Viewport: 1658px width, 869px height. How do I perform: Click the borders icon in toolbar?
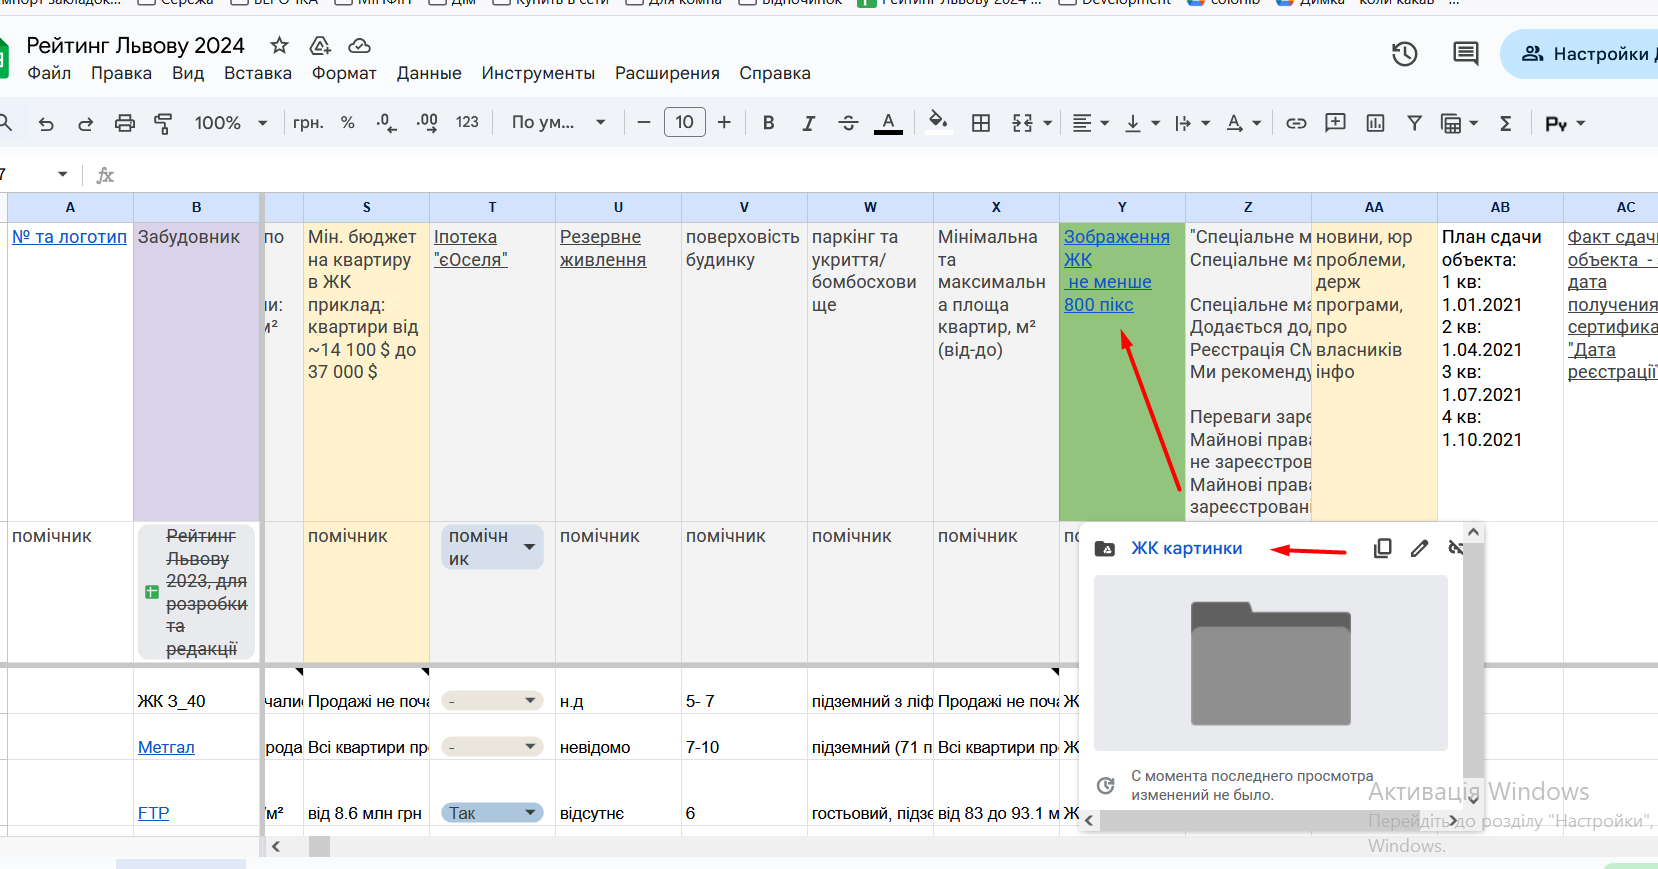[x=981, y=123]
